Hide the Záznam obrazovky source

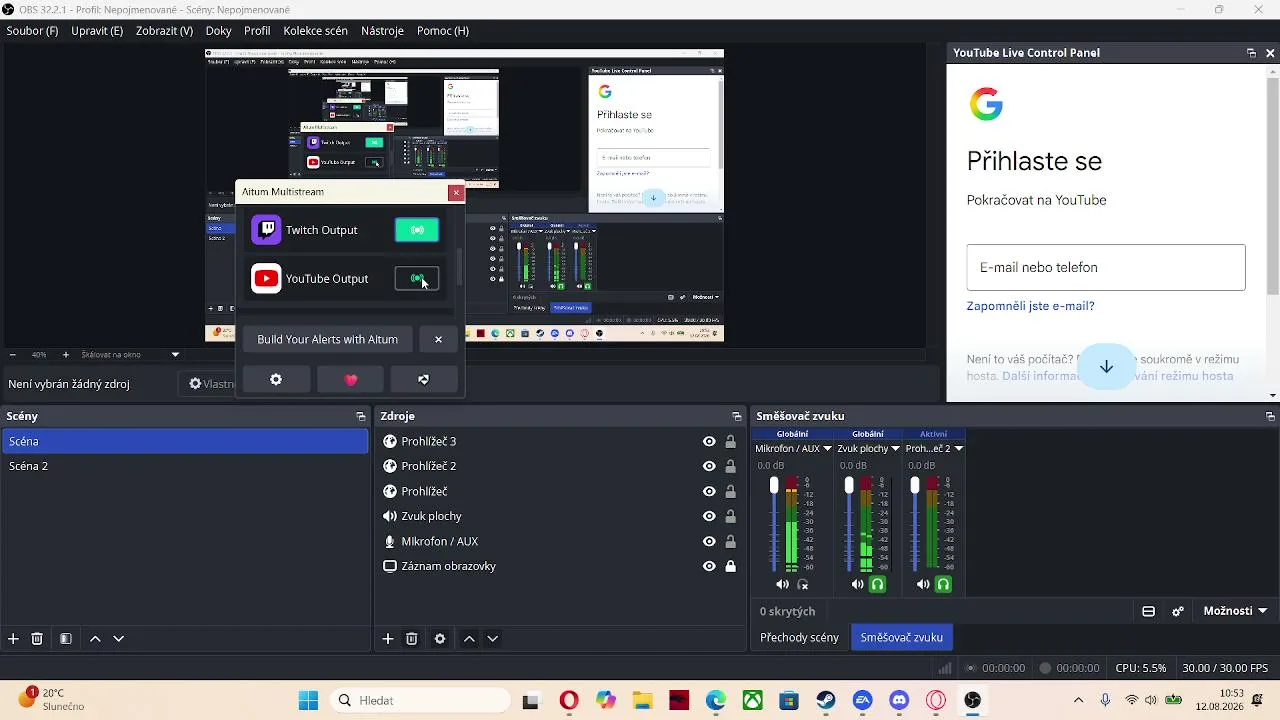709,566
